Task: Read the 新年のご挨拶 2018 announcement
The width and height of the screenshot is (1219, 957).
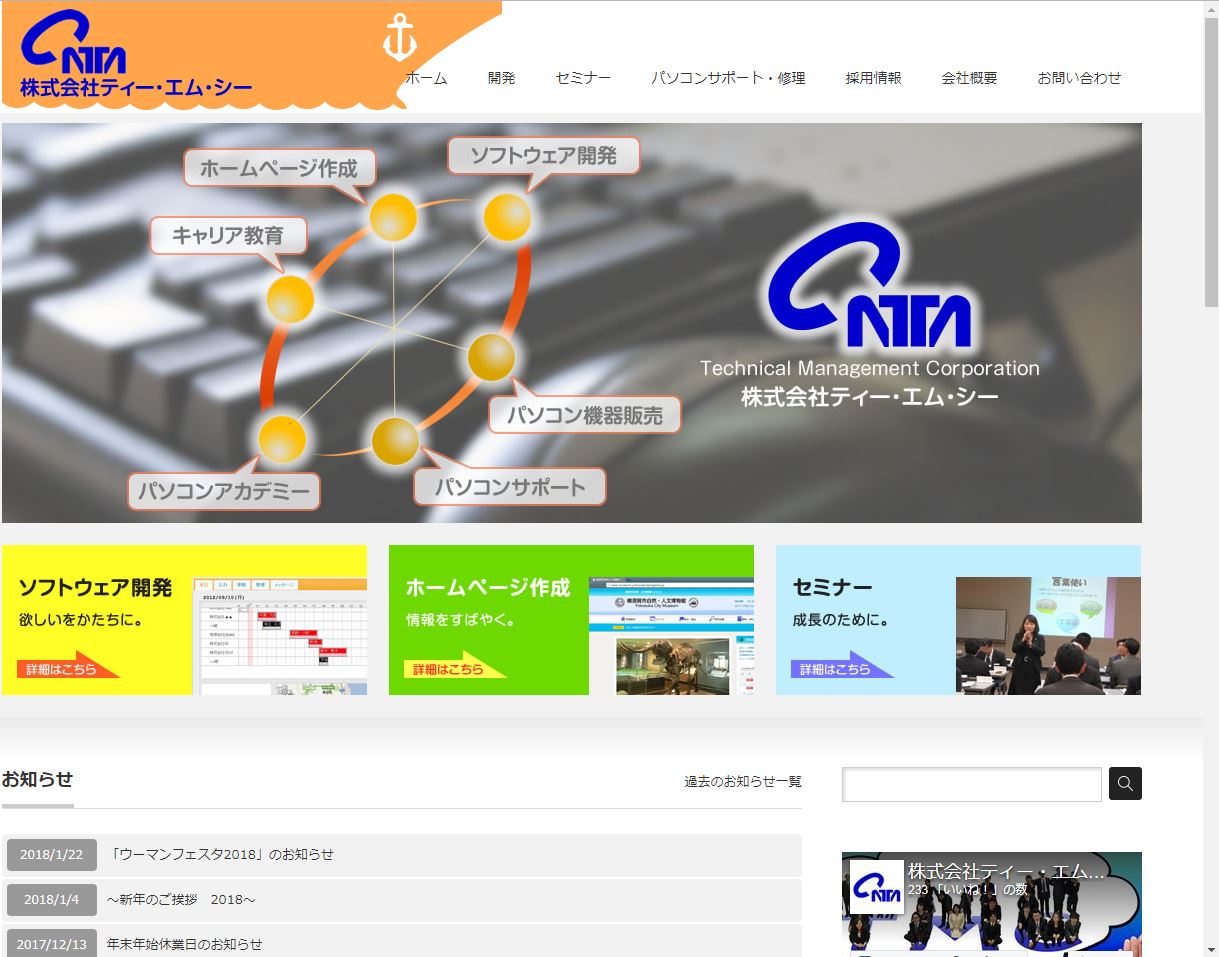Action: coord(181,899)
